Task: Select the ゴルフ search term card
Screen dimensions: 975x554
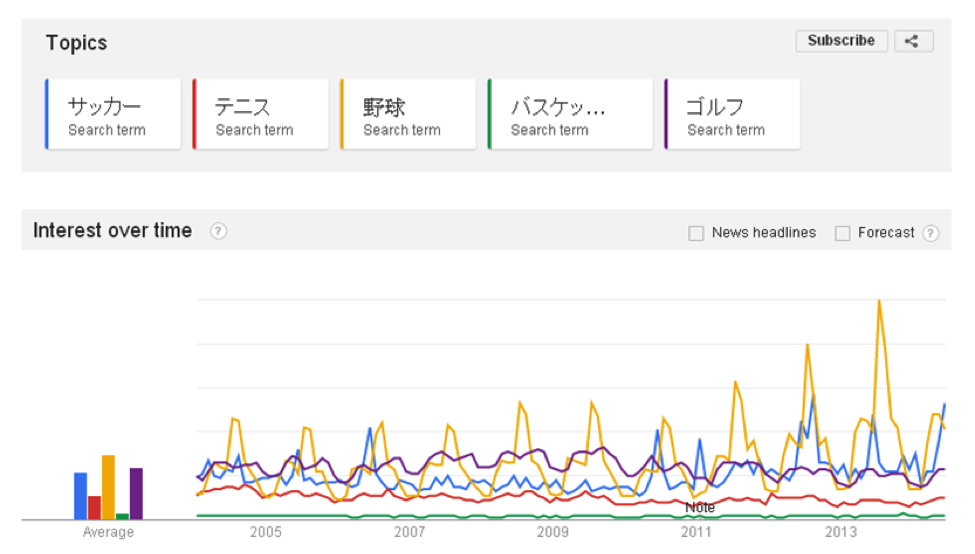Action: pyautogui.click(x=732, y=115)
